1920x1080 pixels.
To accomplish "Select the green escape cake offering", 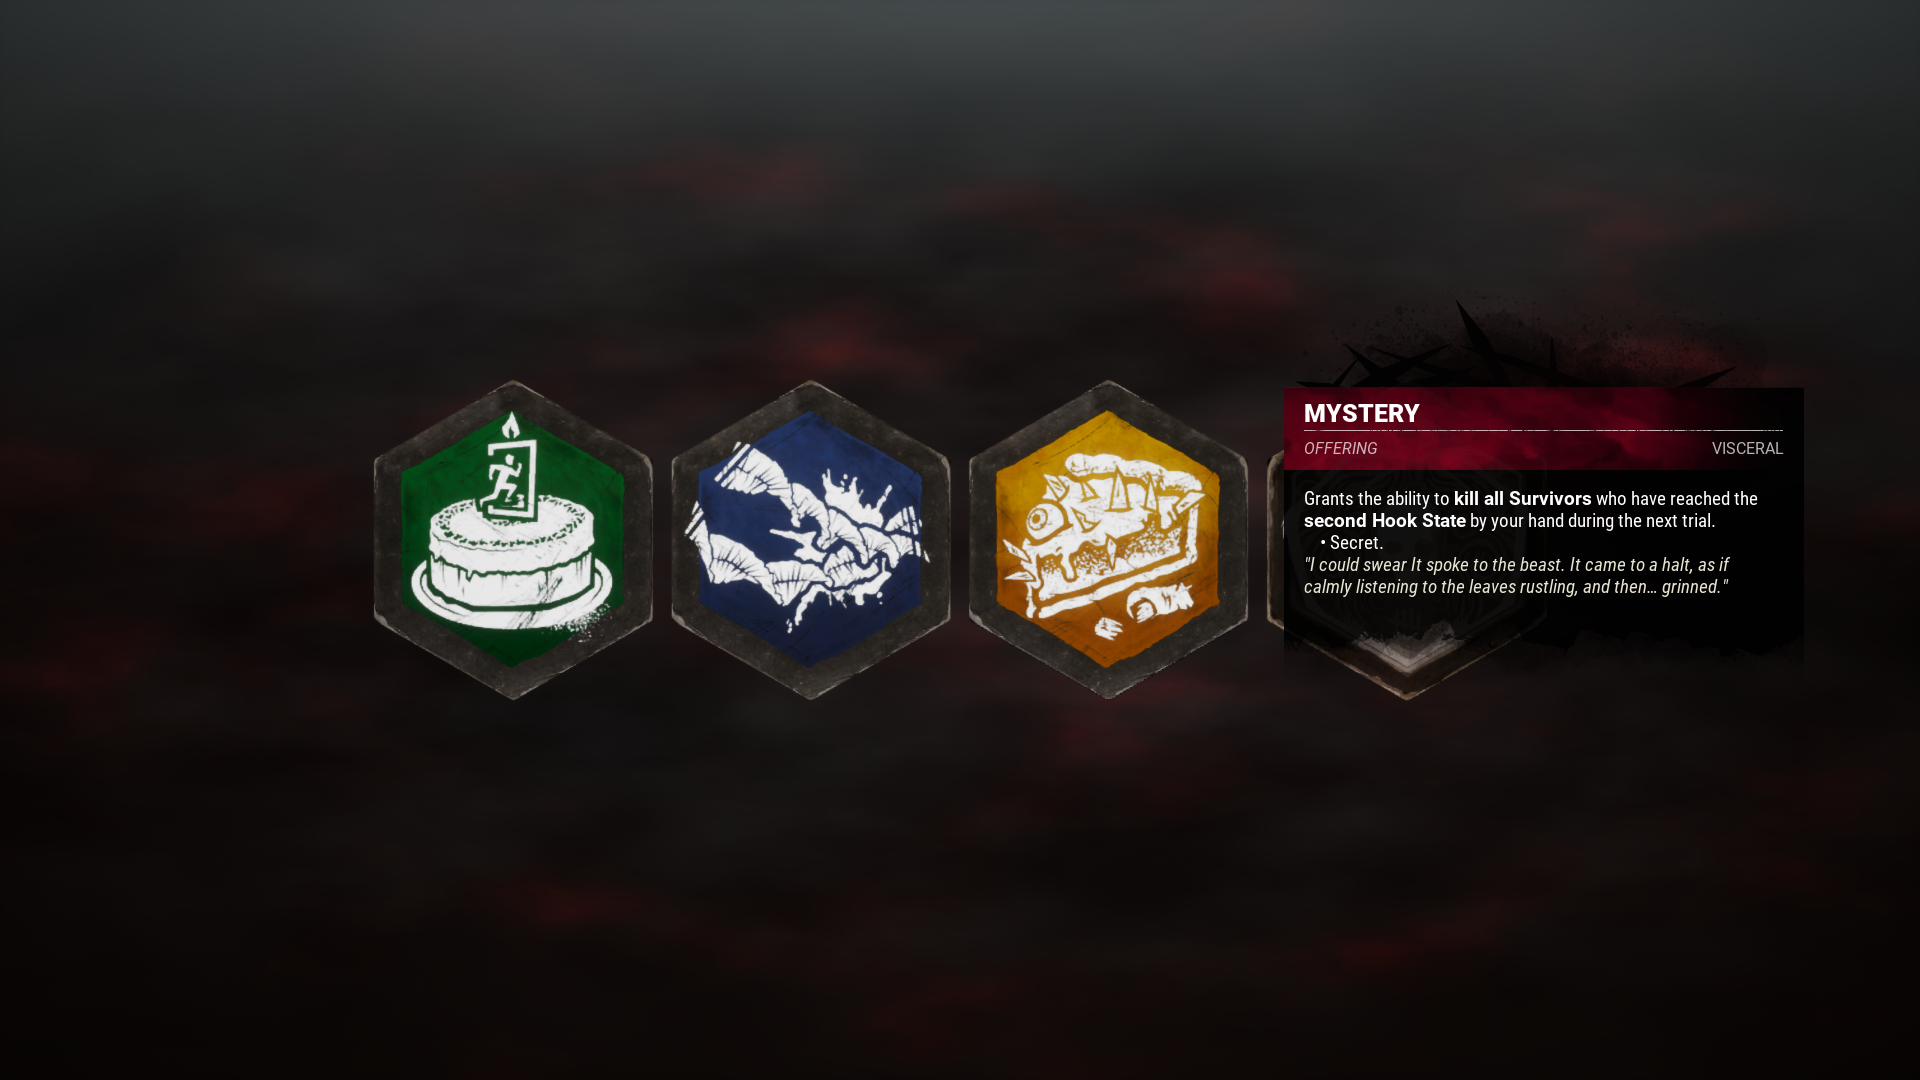I will [x=513, y=540].
